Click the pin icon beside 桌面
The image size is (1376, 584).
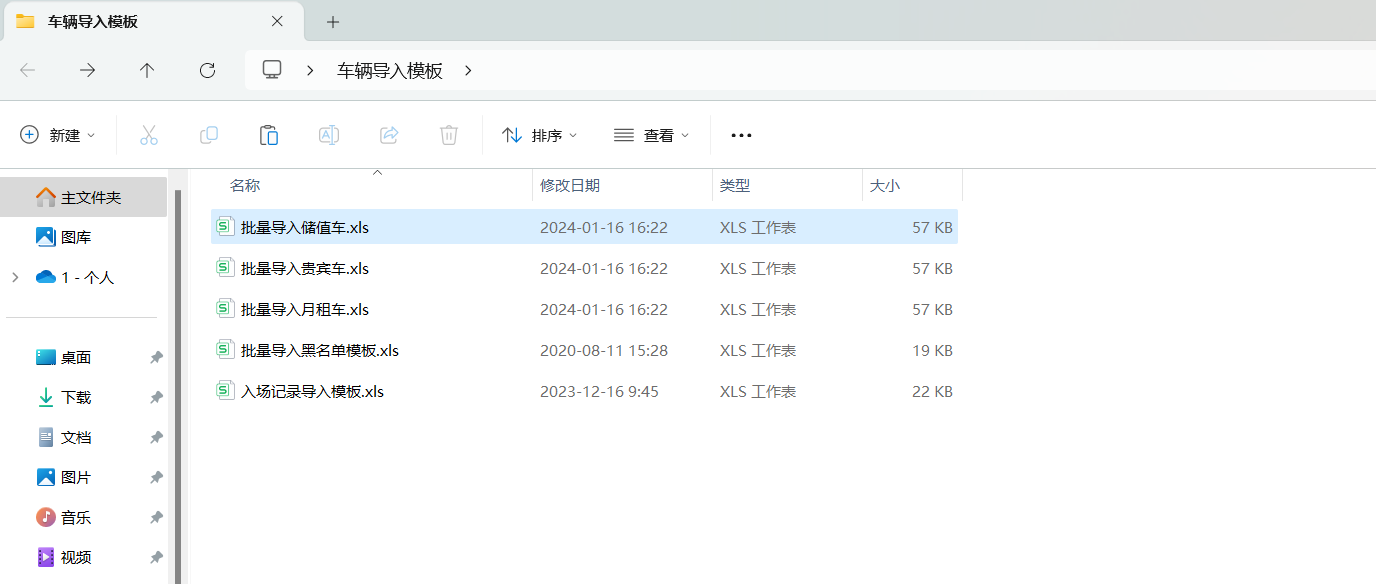[156, 357]
